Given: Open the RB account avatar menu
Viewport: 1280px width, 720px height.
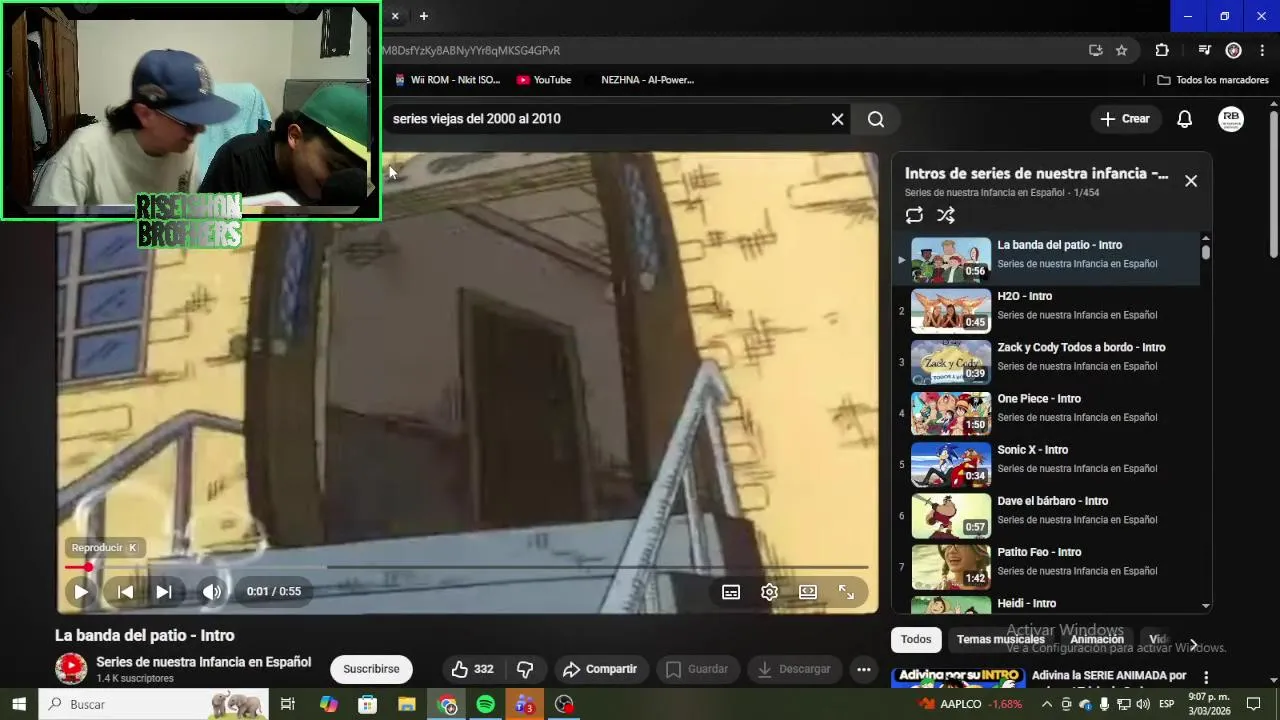Looking at the screenshot, I should [x=1231, y=119].
